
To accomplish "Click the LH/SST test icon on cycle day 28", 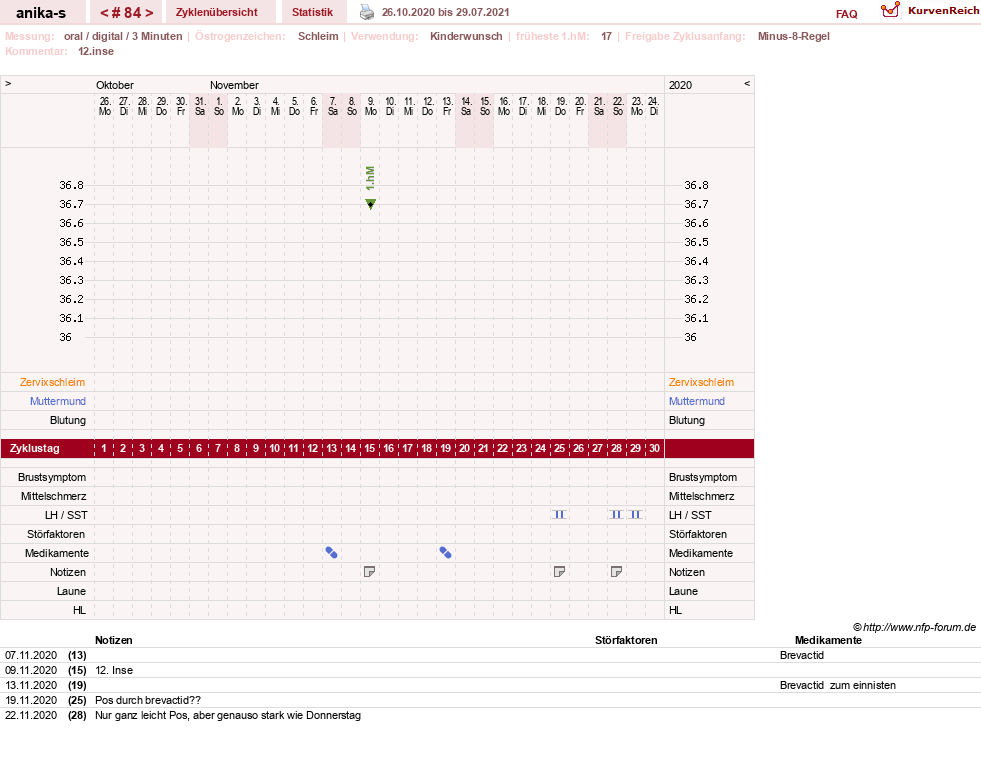I will 616,515.
